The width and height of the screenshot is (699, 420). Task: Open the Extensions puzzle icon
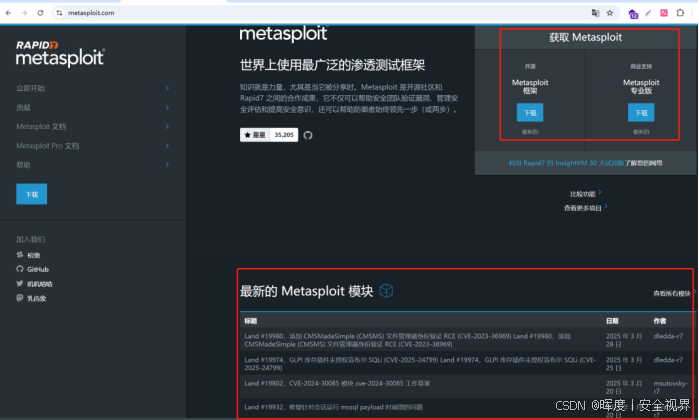(680, 13)
